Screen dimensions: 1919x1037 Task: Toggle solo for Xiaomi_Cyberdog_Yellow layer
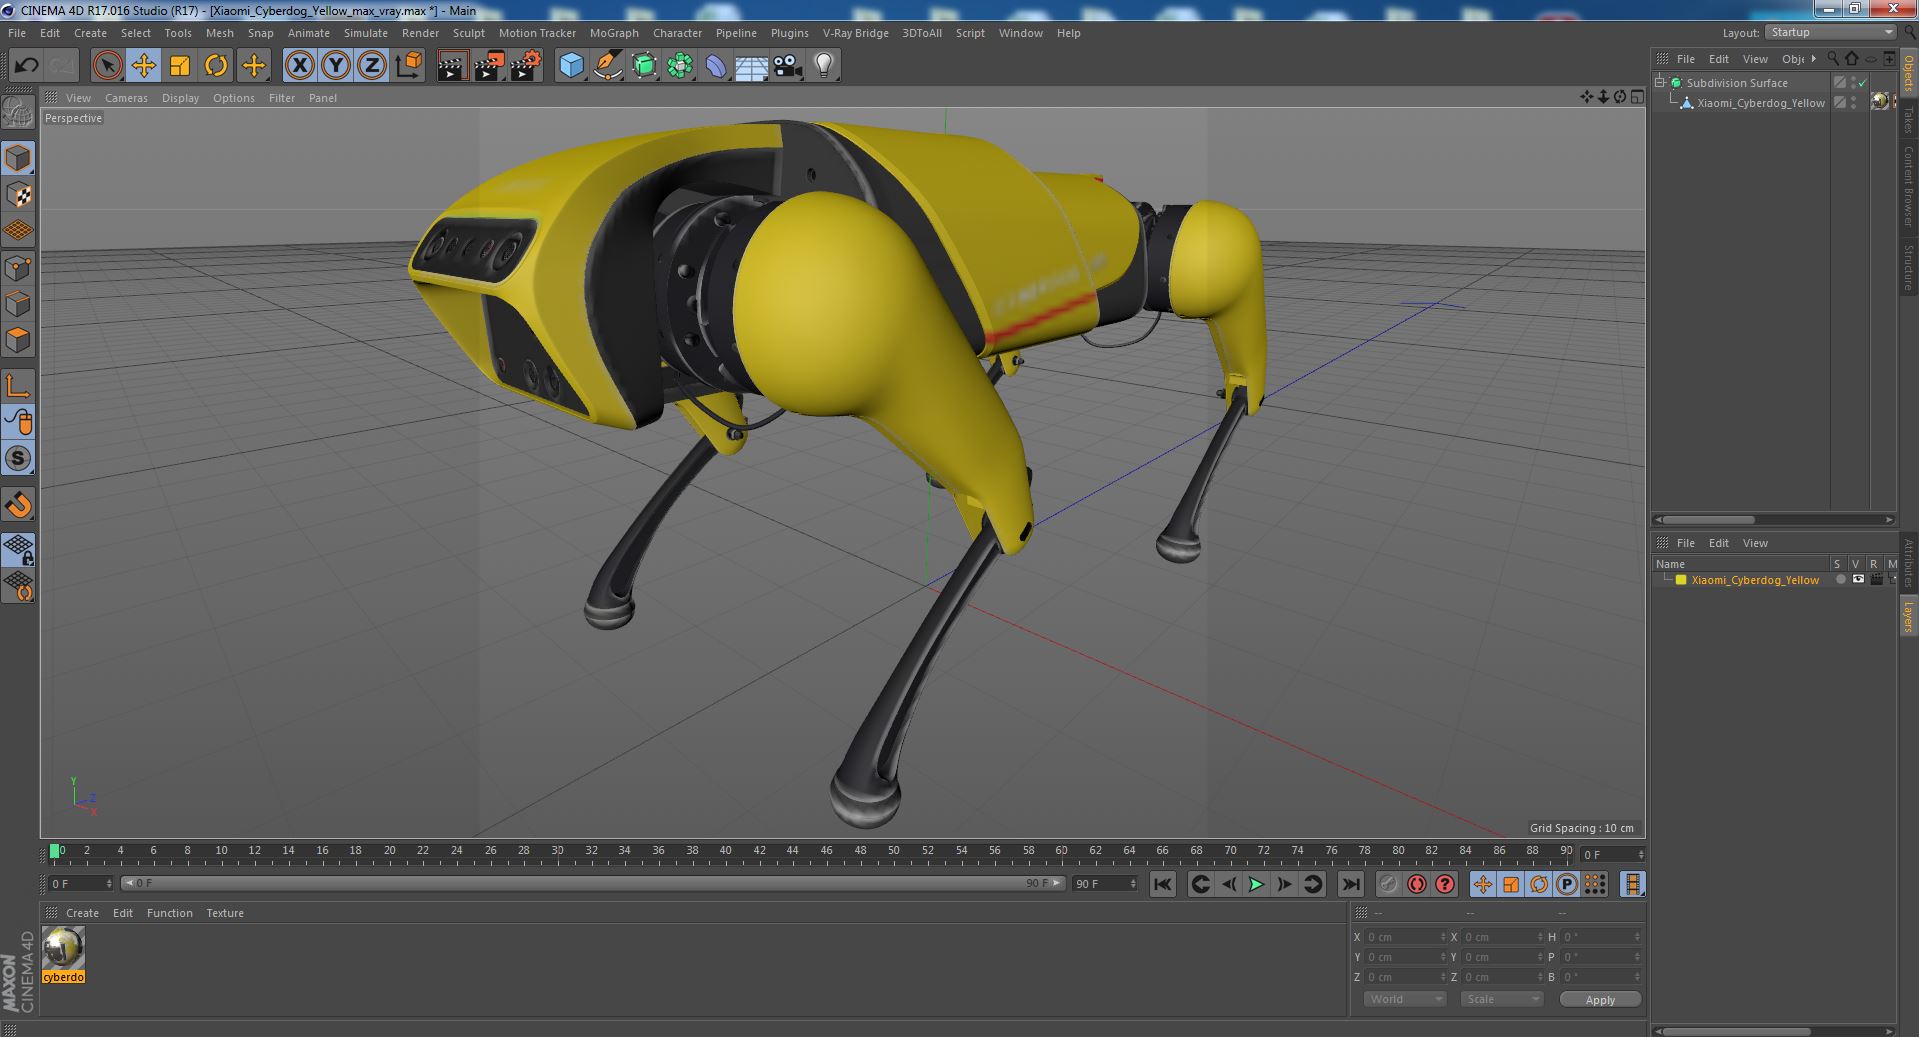pos(1840,580)
